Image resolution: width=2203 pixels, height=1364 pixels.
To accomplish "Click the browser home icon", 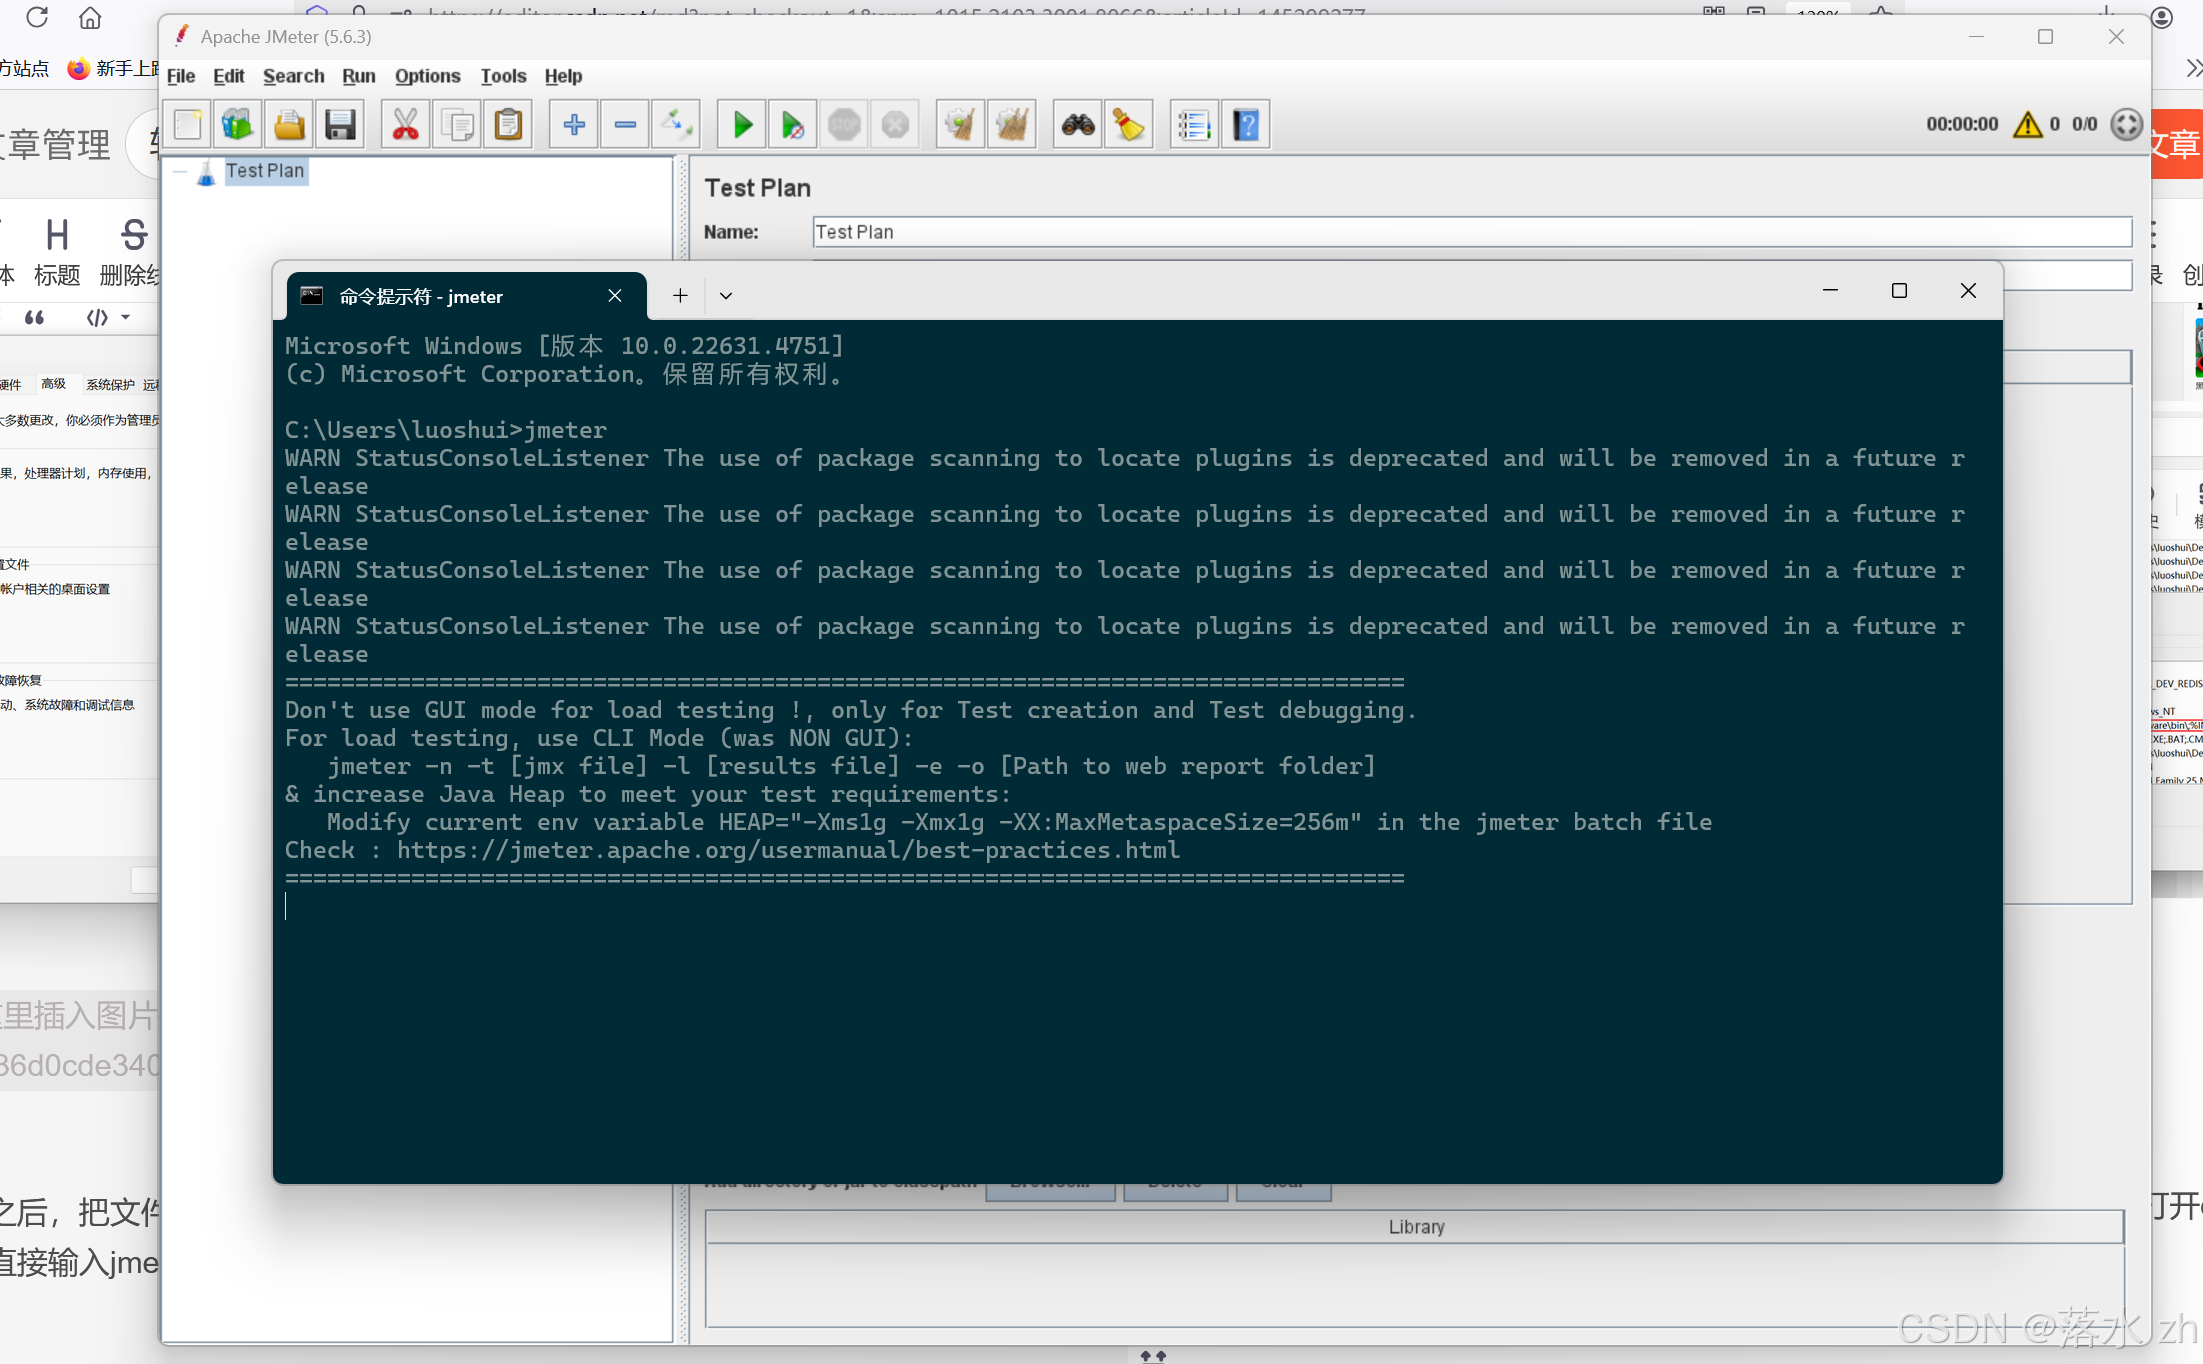I will 90,17.
